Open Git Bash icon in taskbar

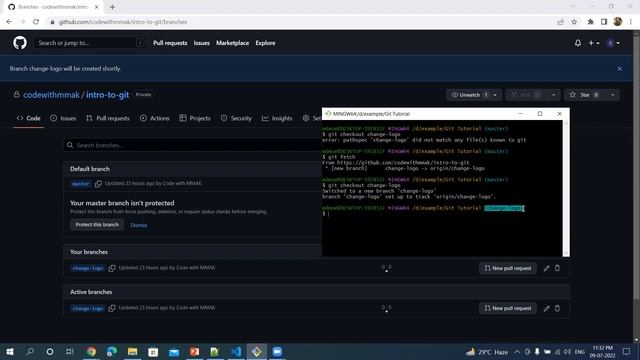256,351
